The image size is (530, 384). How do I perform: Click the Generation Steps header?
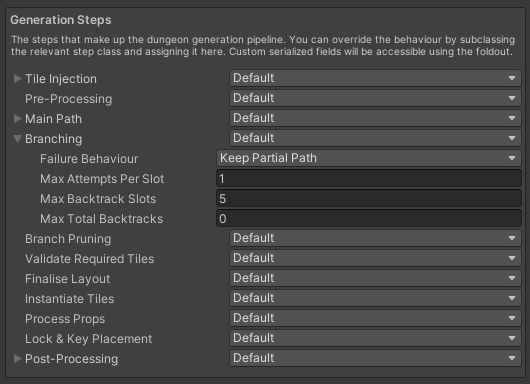coord(61,20)
